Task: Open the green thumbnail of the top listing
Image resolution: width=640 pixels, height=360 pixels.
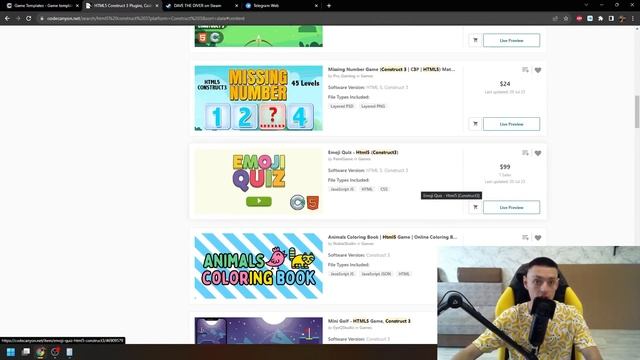Action: 258,36
